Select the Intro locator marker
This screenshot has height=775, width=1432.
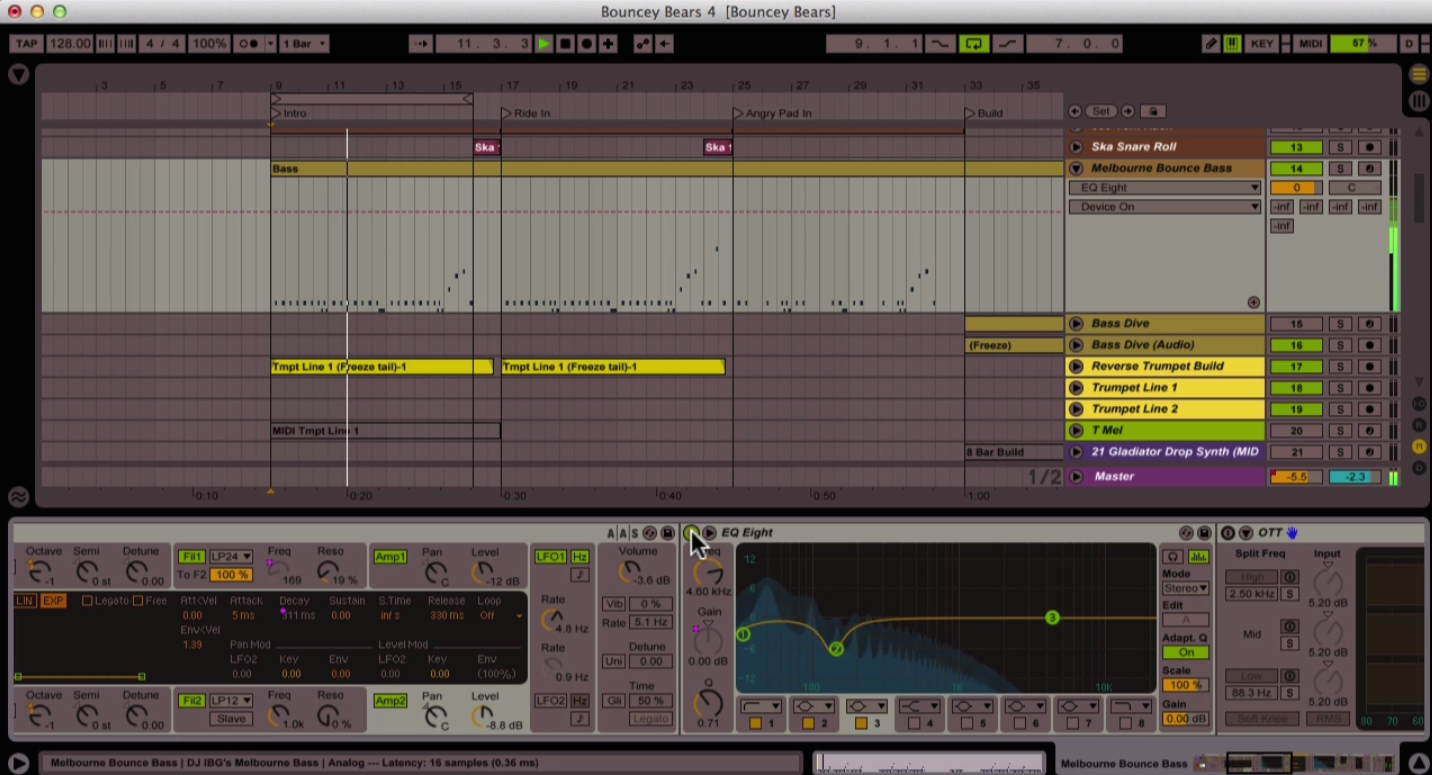pos(289,113)
